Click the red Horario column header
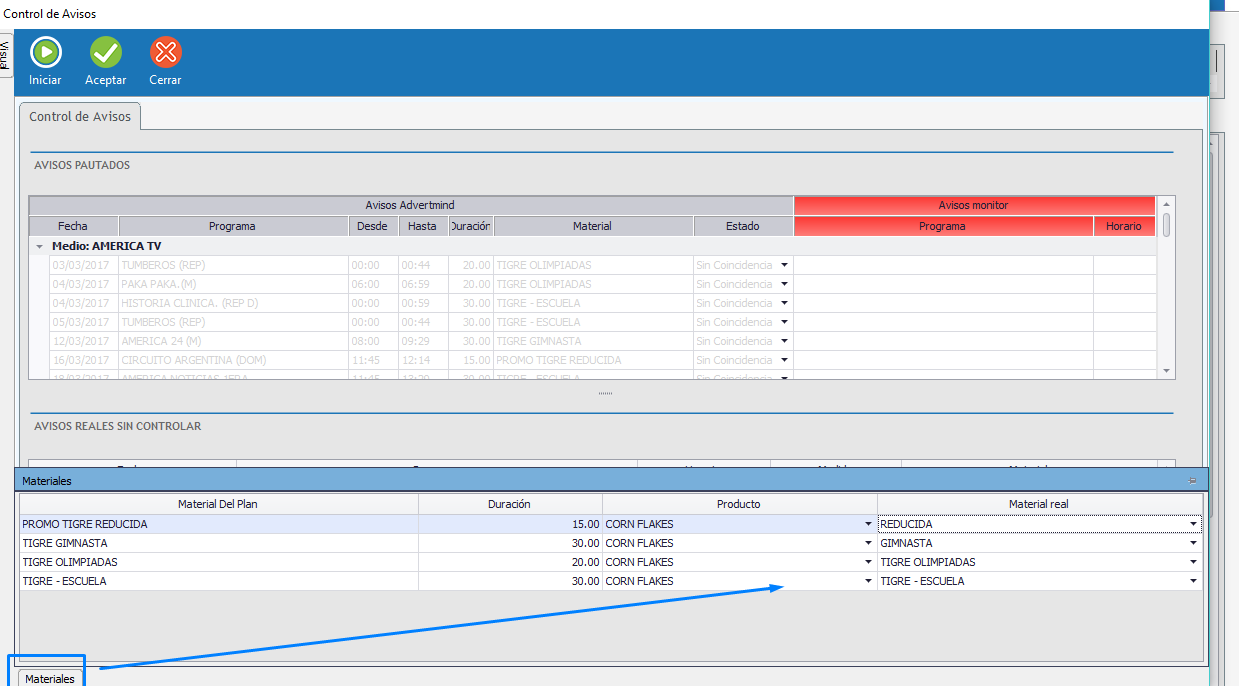Viewport: 1239px width, 686px height. (1124, 226)
